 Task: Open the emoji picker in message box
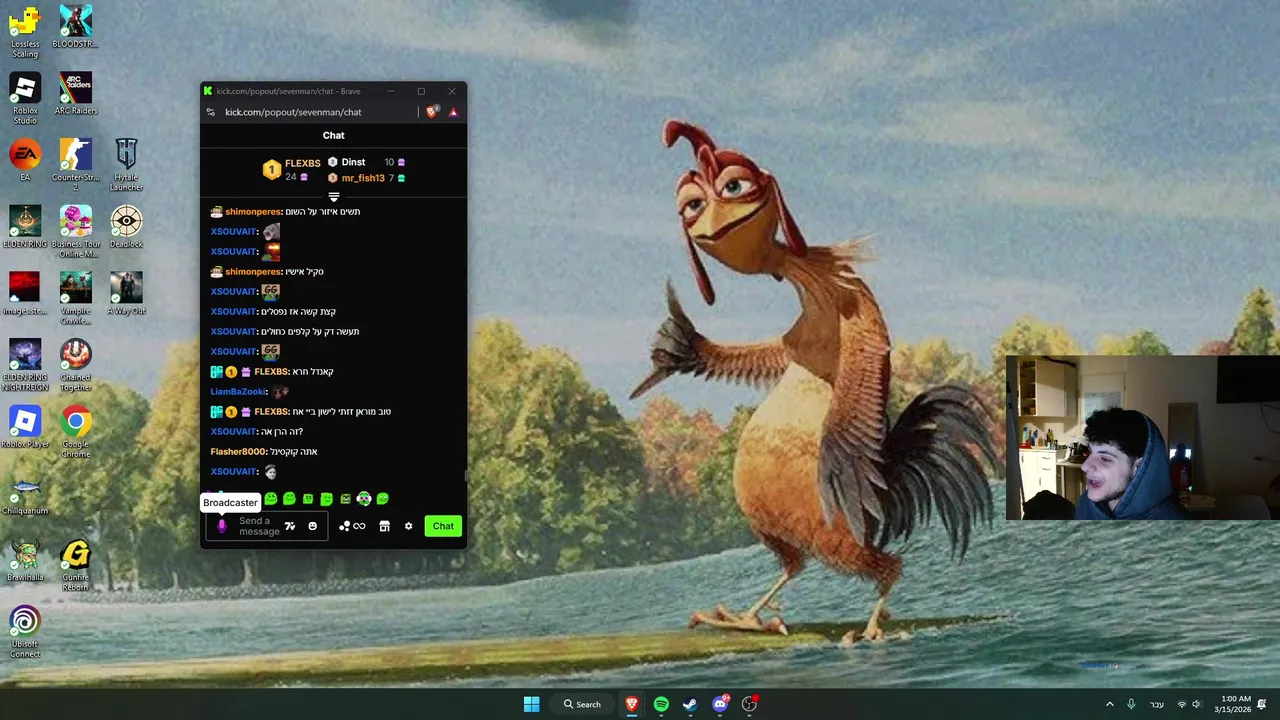point(312,526)
